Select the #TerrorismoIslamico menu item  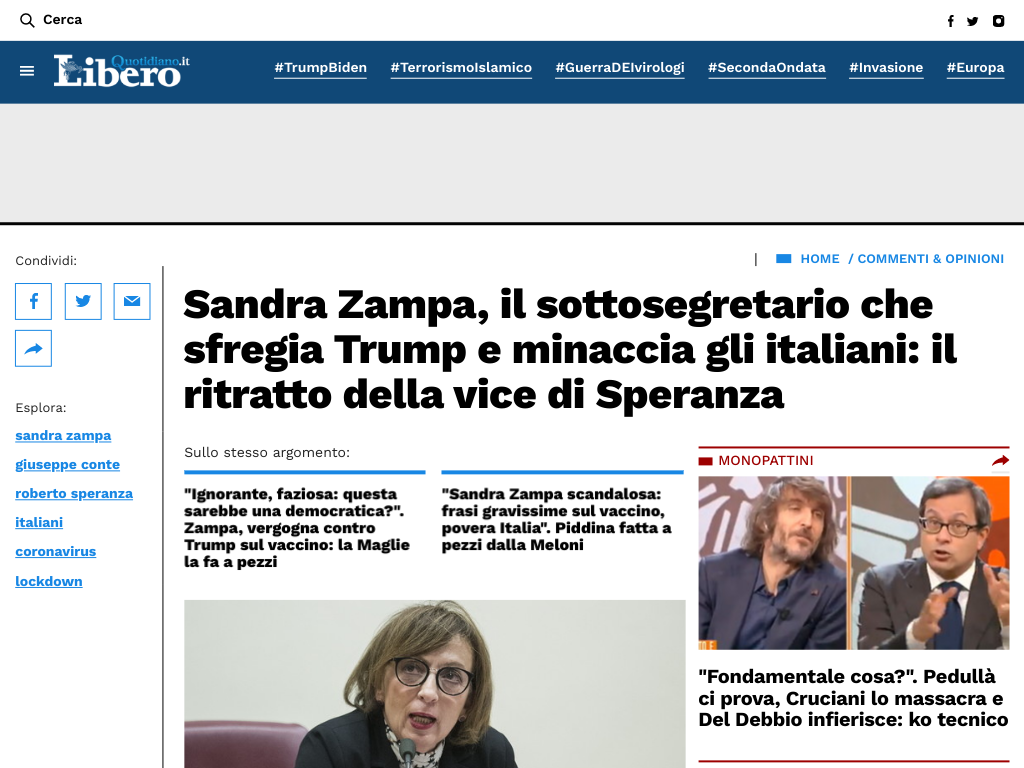[x=461, y=67]
